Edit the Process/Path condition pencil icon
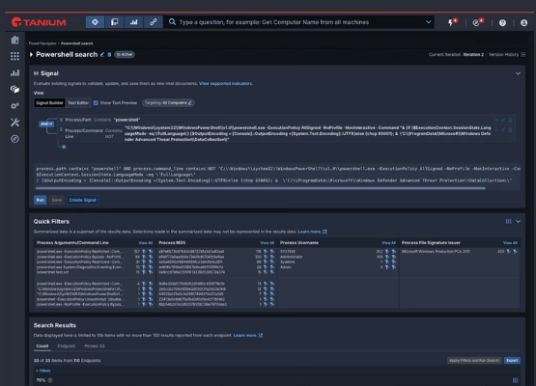This screenshot has height=386, width=536. click(x=503, y=120)
